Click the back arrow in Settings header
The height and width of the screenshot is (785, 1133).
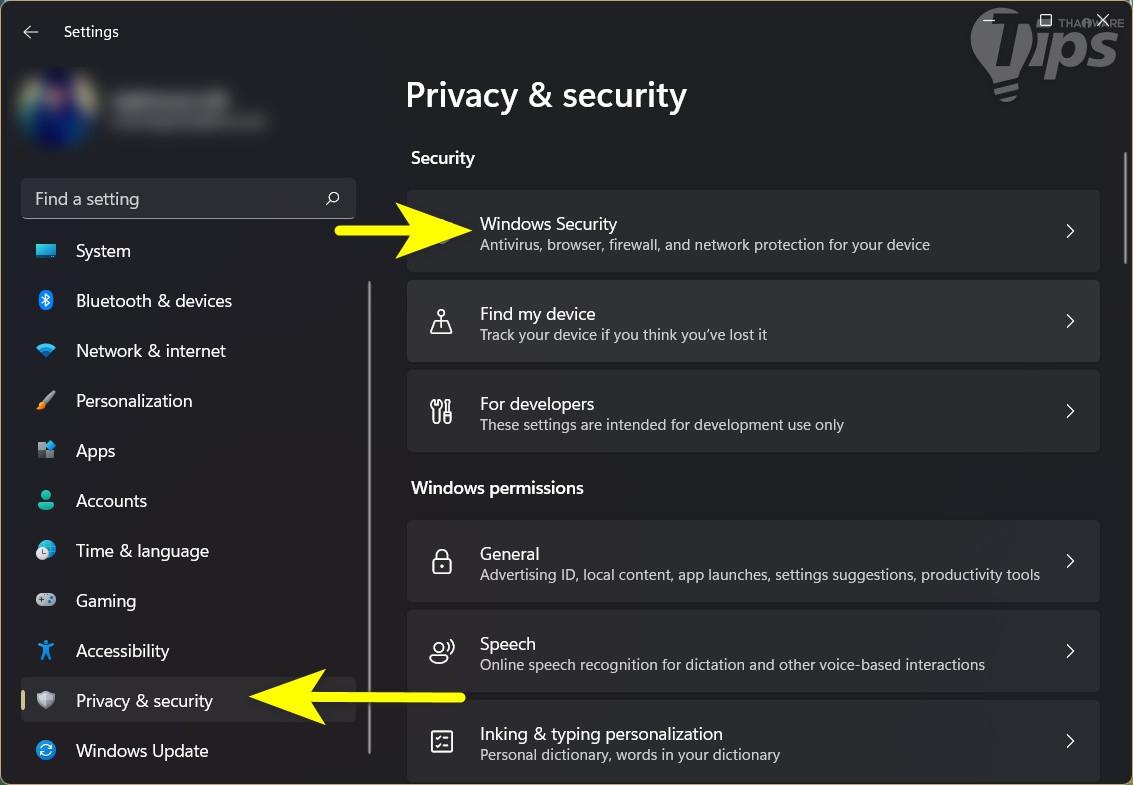[31, 32]
